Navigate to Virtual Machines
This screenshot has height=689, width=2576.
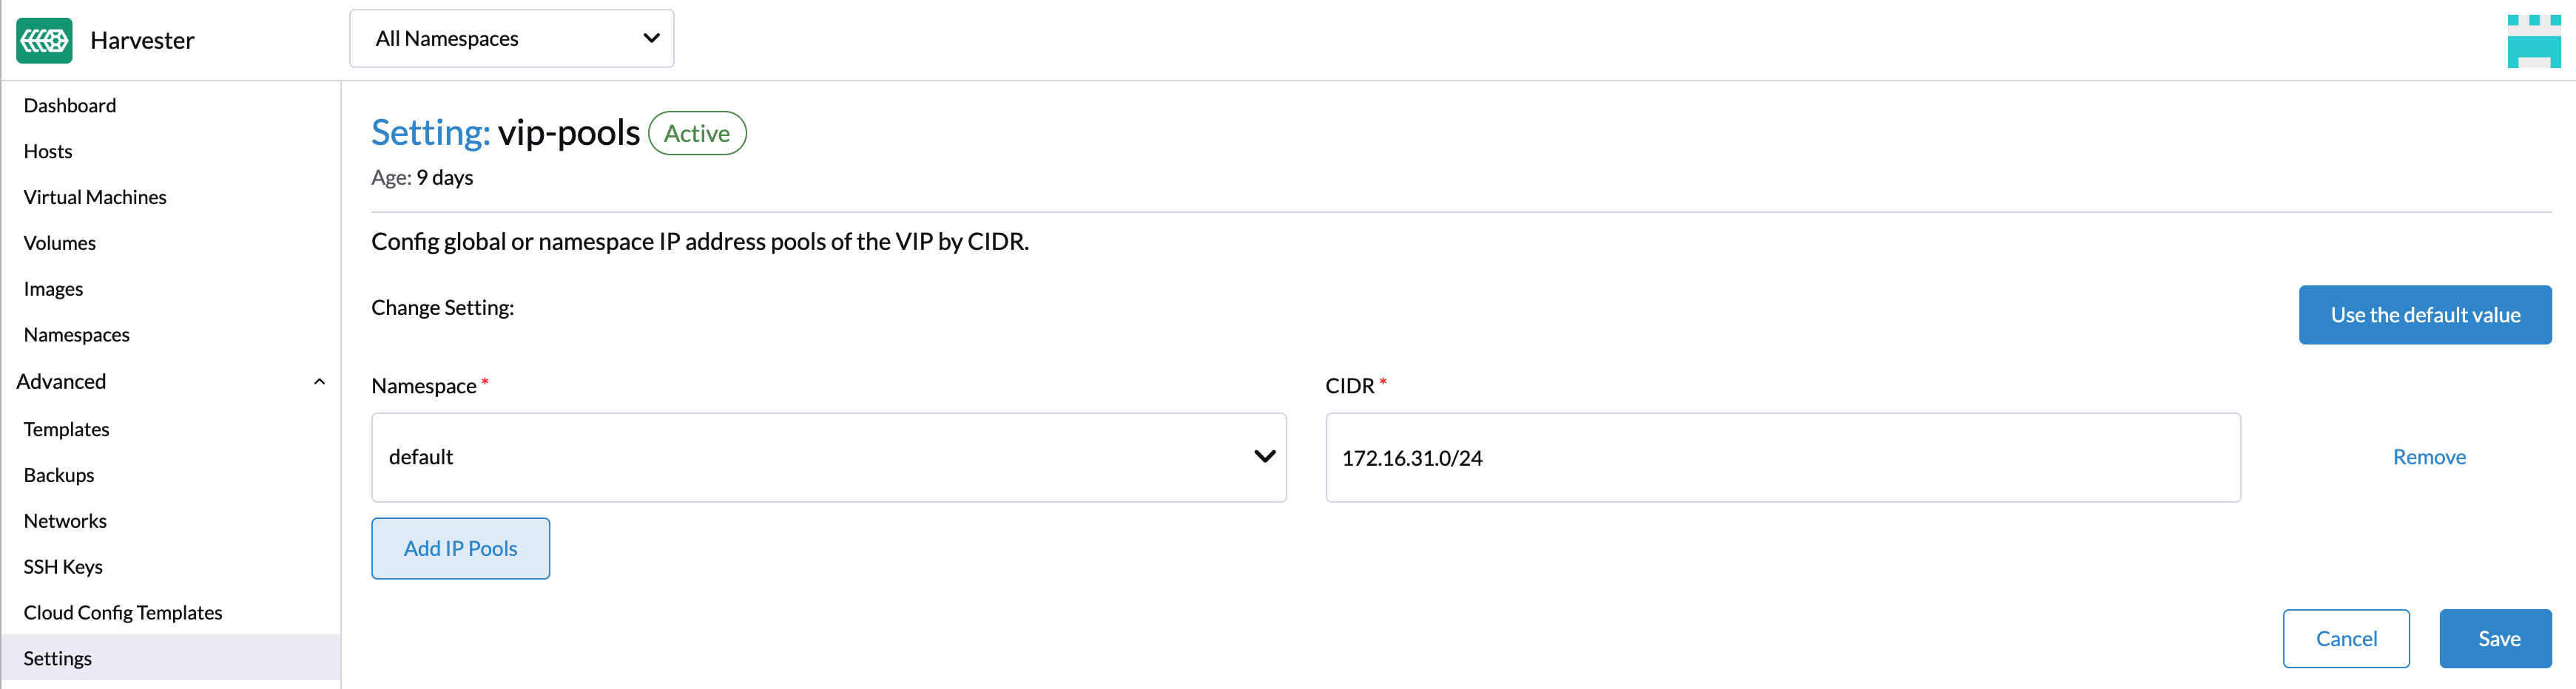tap(95, 197)
